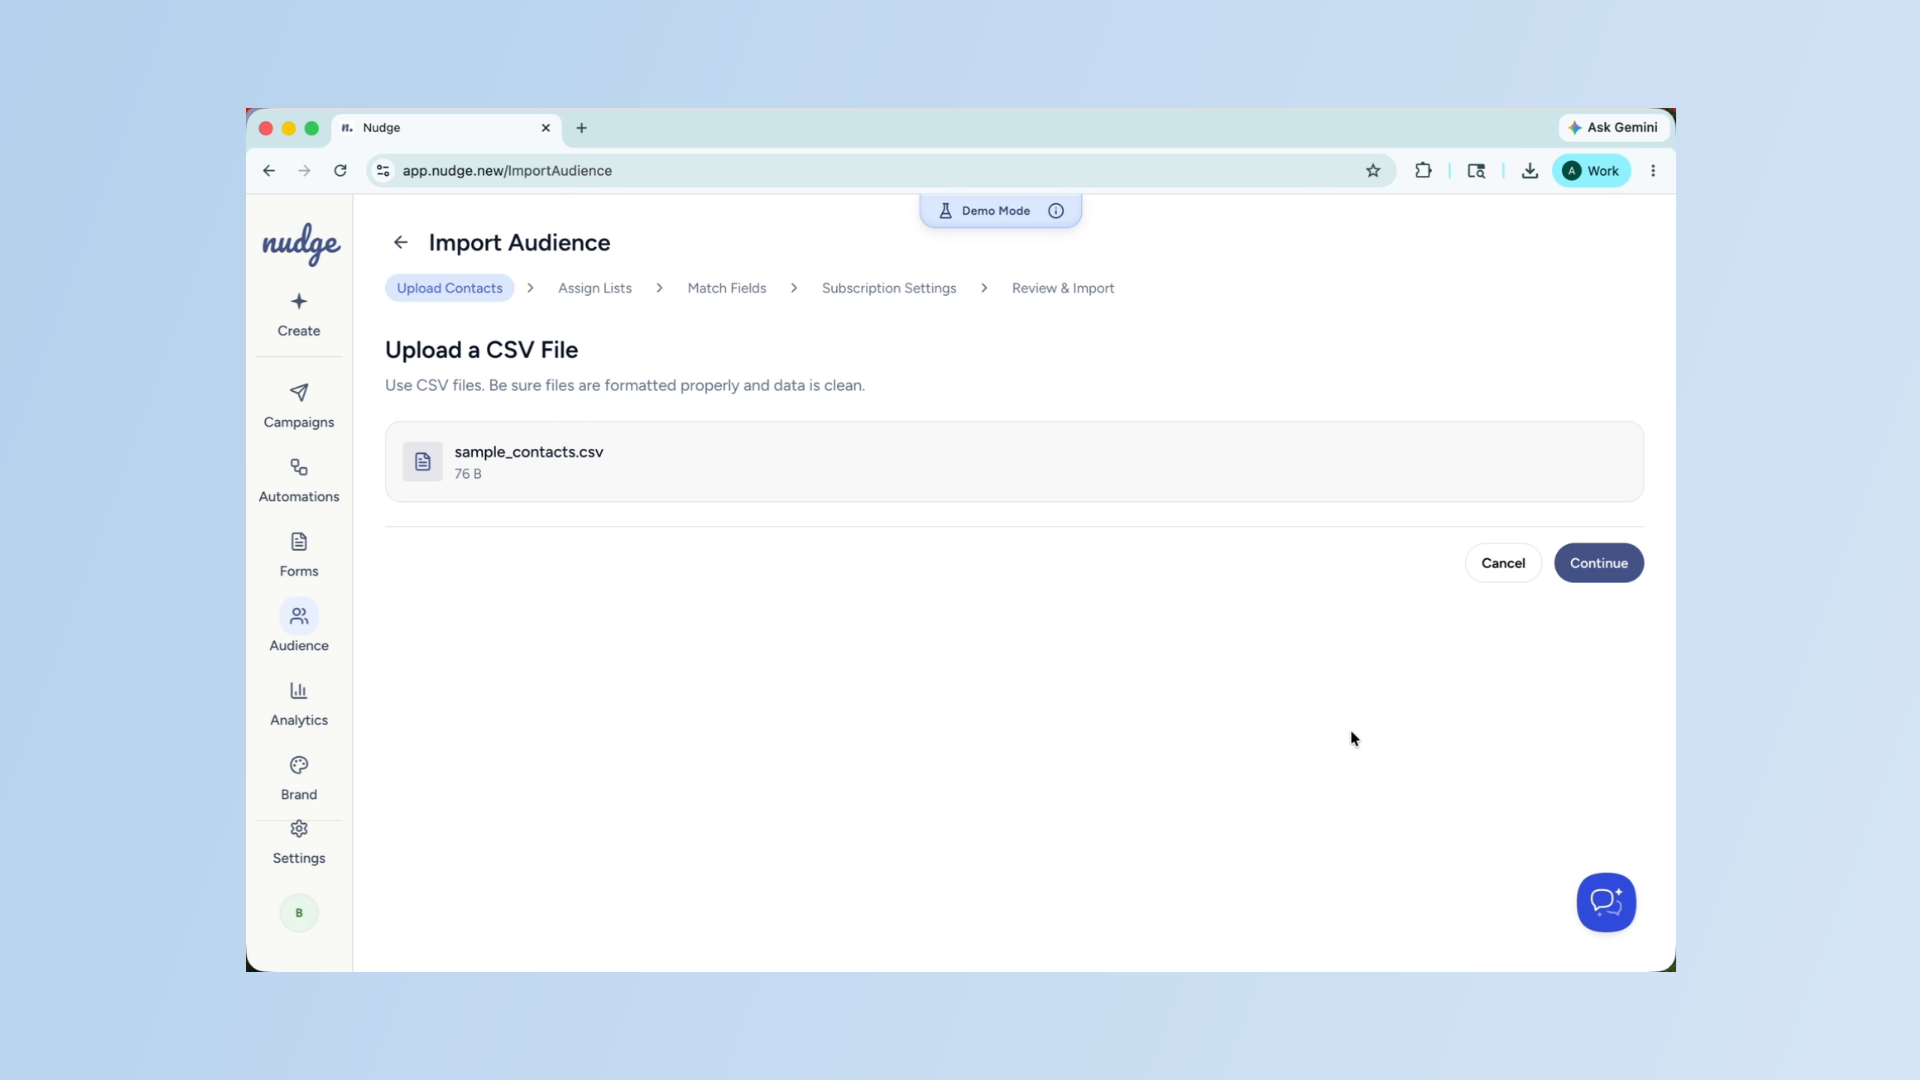This screenshot has width=1920, height=1080.
Task: Open the tab search icon in toolbar
Action: (x=1476, y=171)
